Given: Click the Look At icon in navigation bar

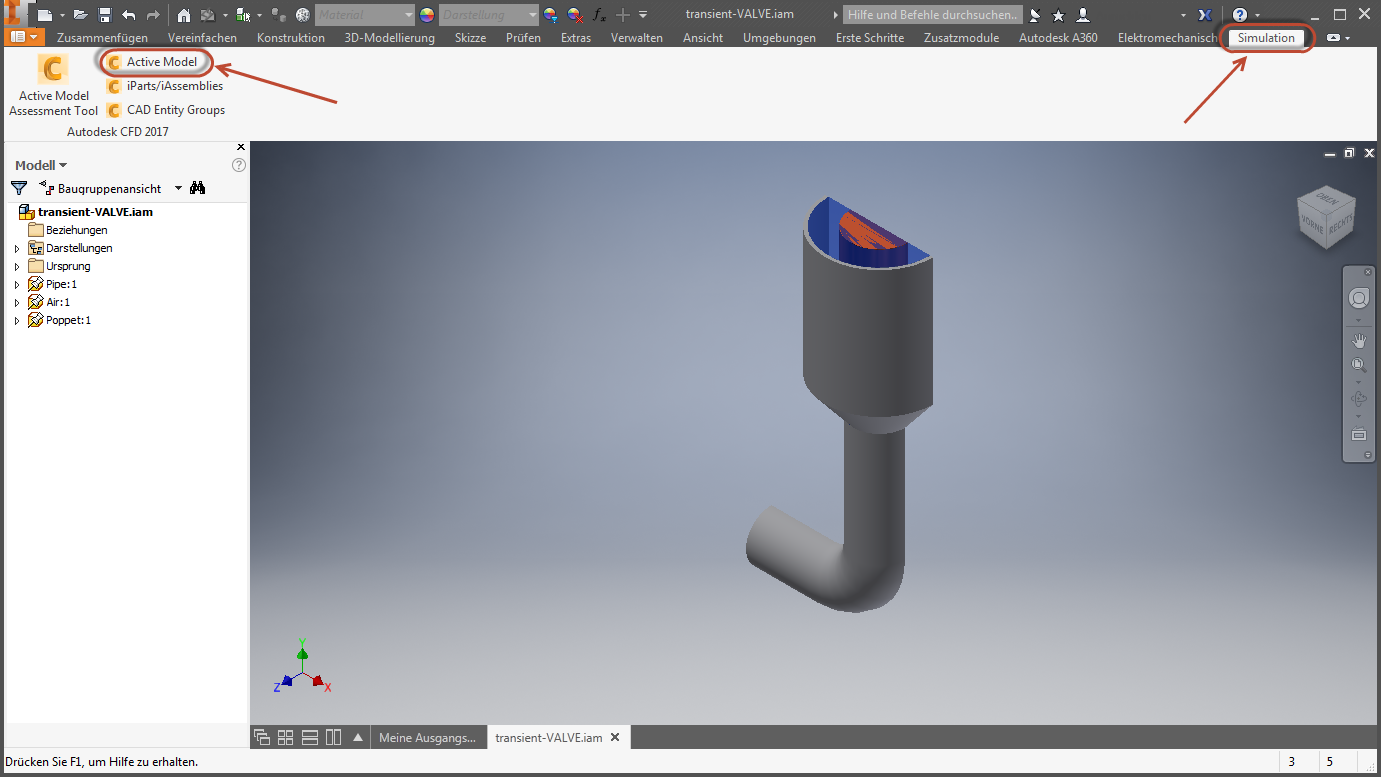Looking at the screenshot, I should 1358,434.
